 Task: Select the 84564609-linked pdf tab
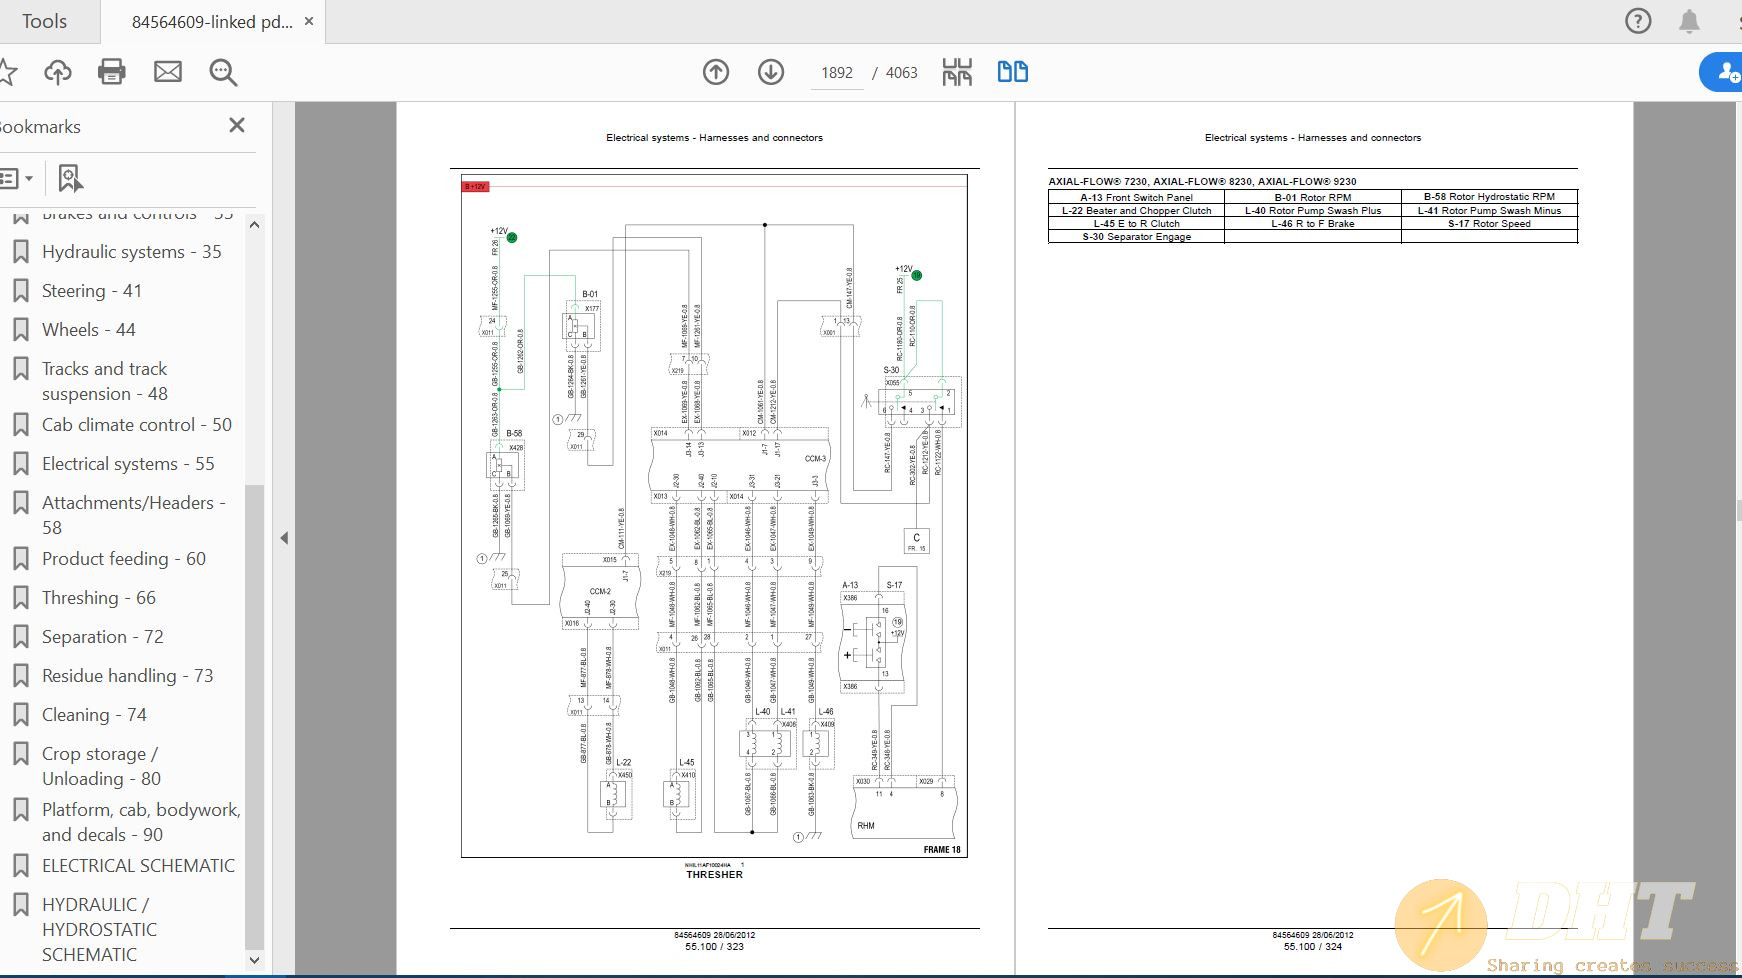(x=212, y=22)
